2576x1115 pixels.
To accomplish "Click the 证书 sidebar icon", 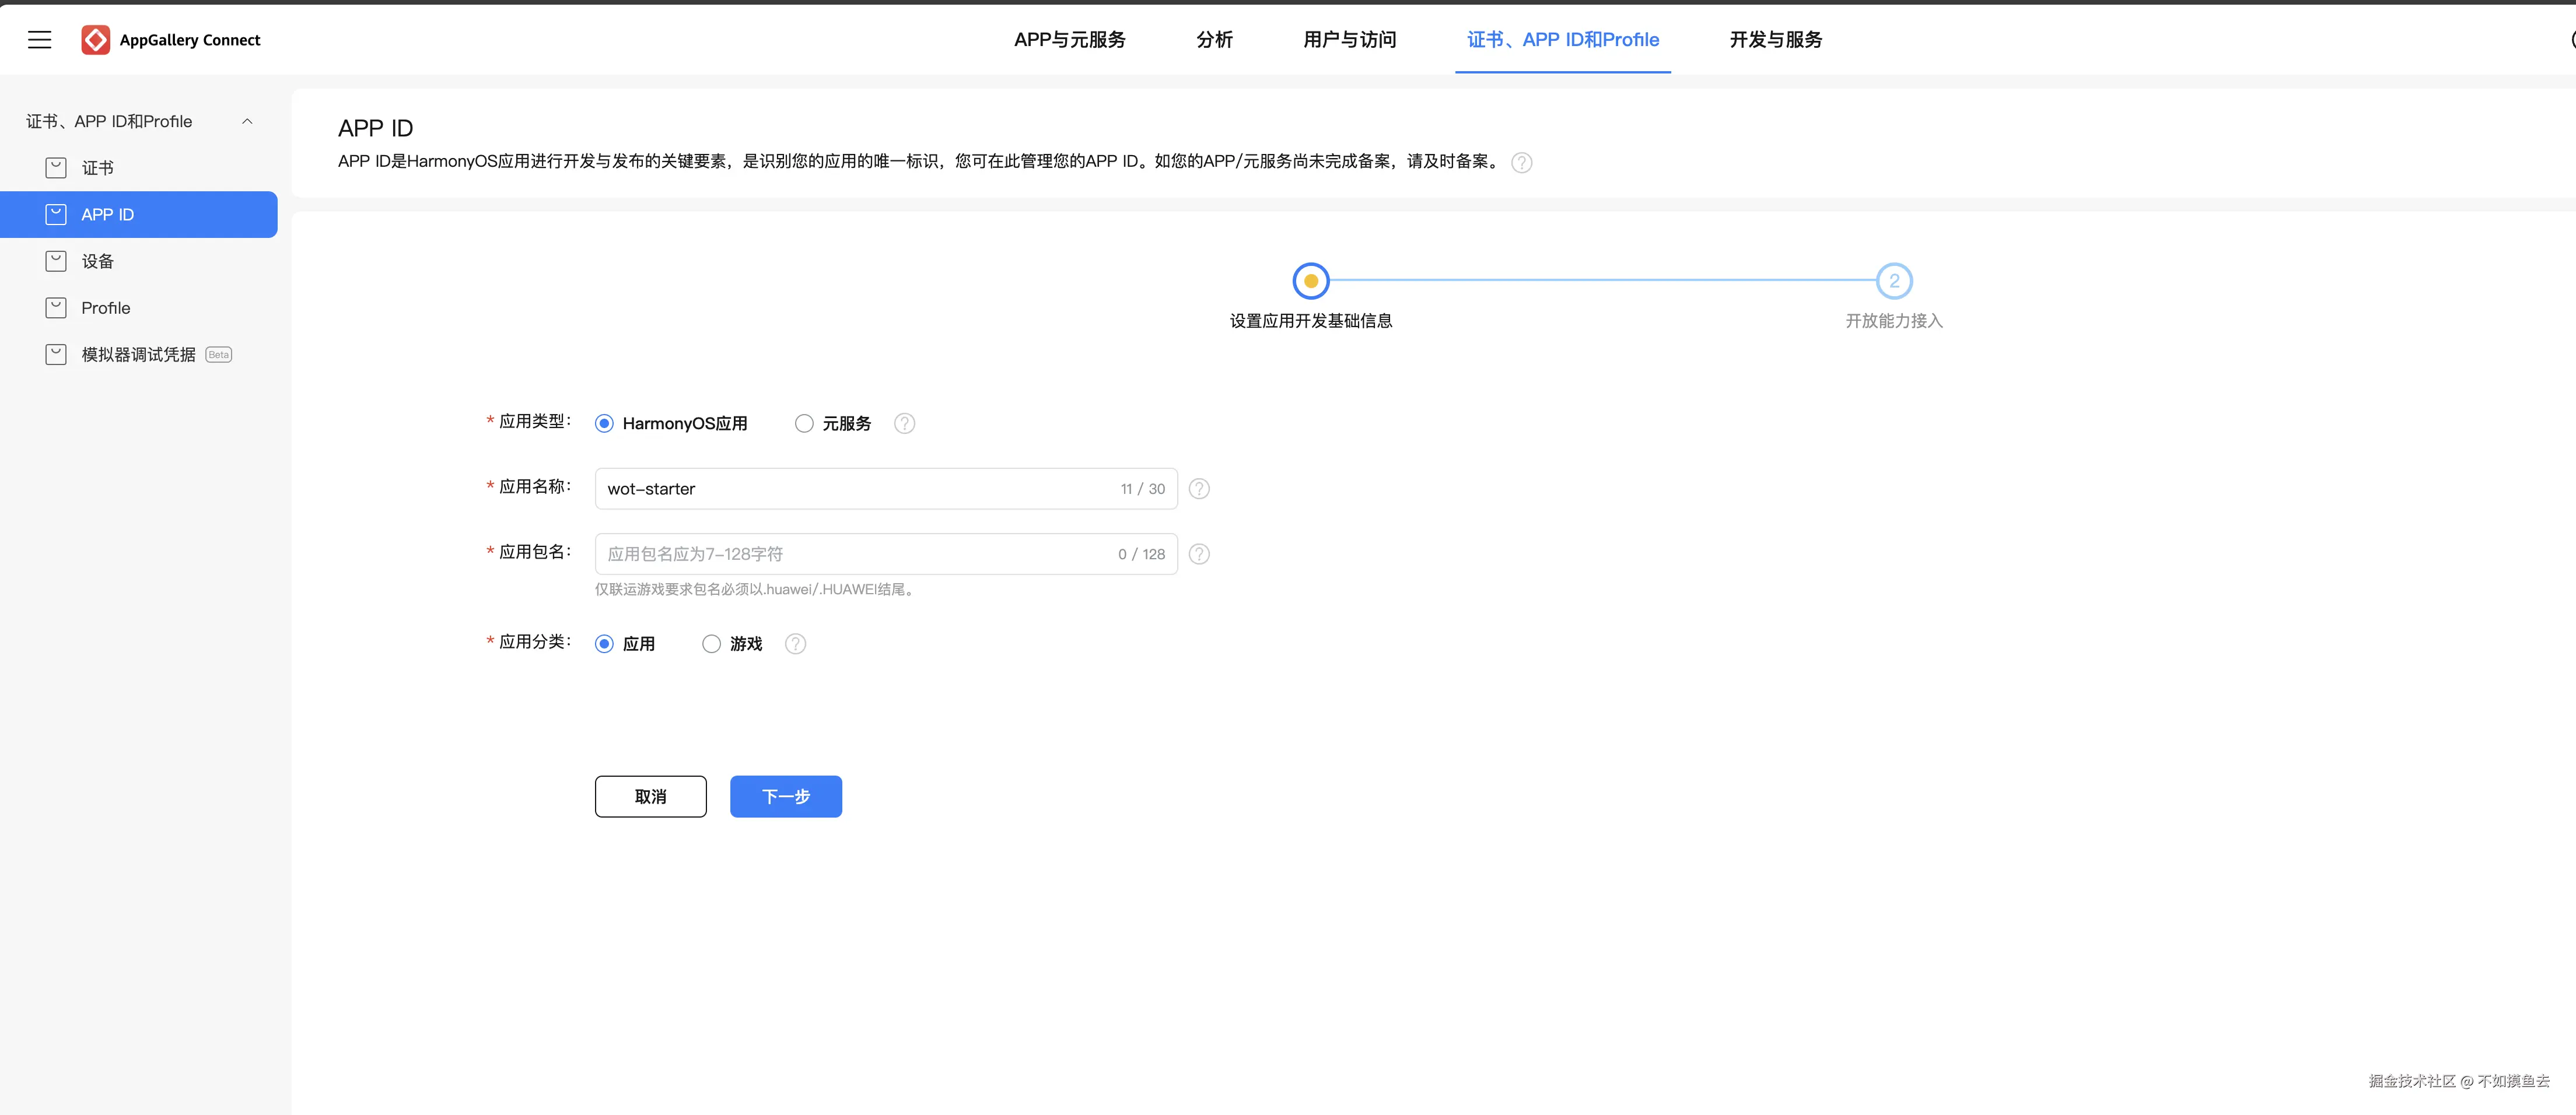I will pos(56,168).
